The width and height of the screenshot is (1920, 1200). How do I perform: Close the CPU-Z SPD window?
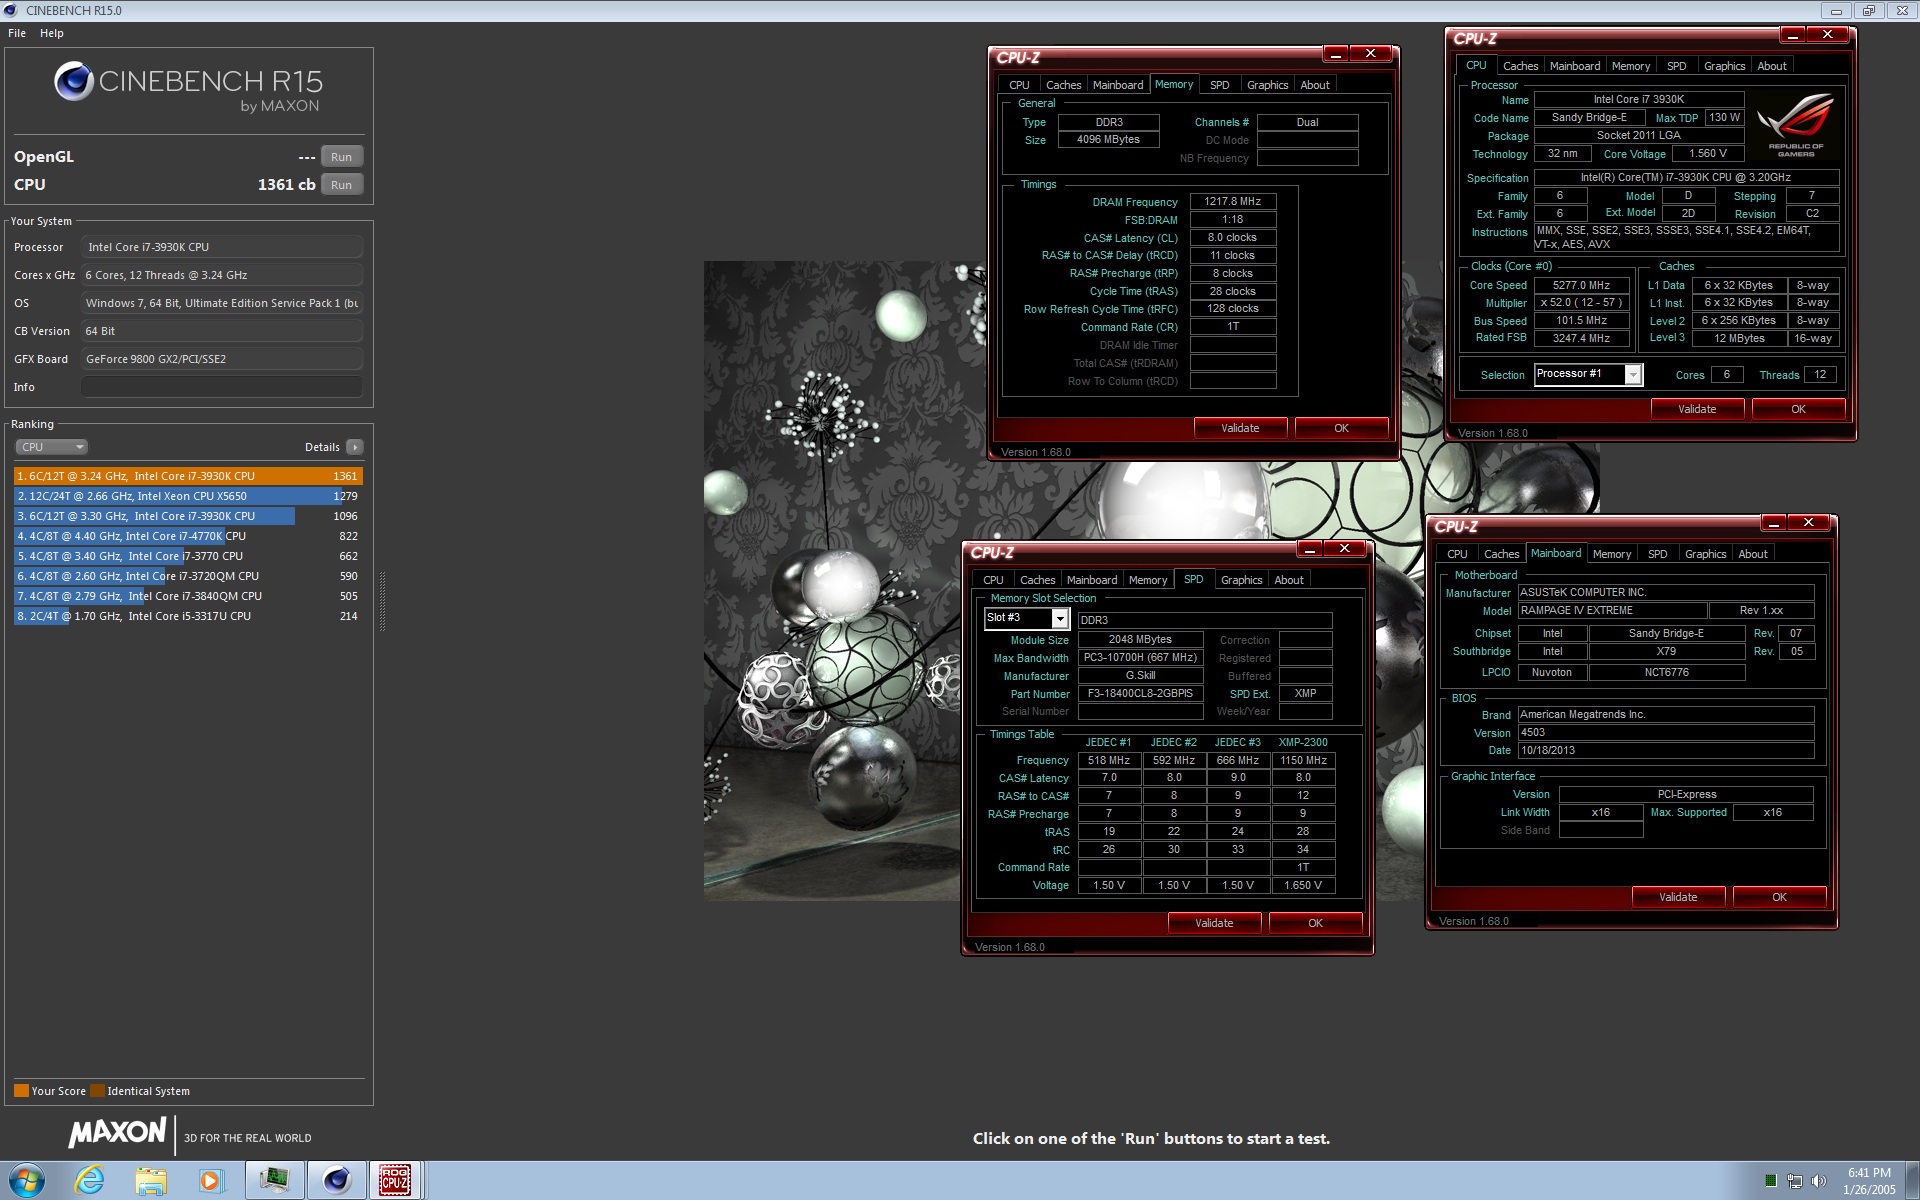click(1345, 549)
